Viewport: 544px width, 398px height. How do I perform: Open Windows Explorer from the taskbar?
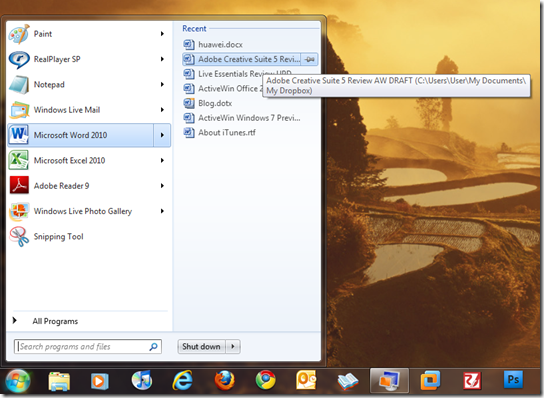59,381
